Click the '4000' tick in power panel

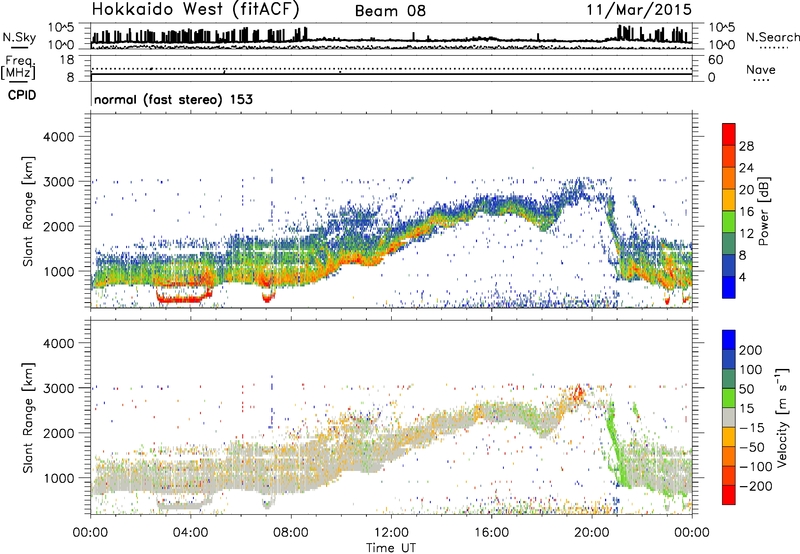[58, 137]
